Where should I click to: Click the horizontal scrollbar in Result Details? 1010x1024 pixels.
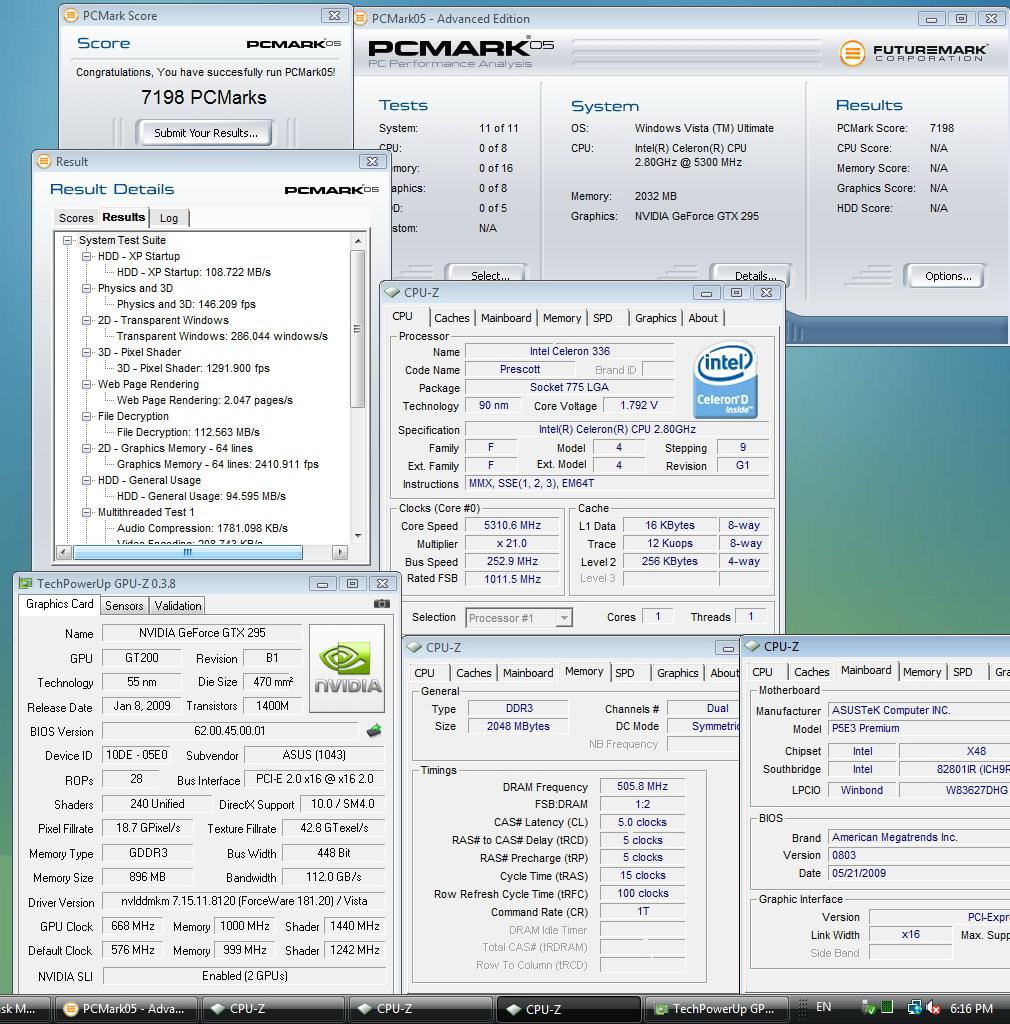(187, 552)
